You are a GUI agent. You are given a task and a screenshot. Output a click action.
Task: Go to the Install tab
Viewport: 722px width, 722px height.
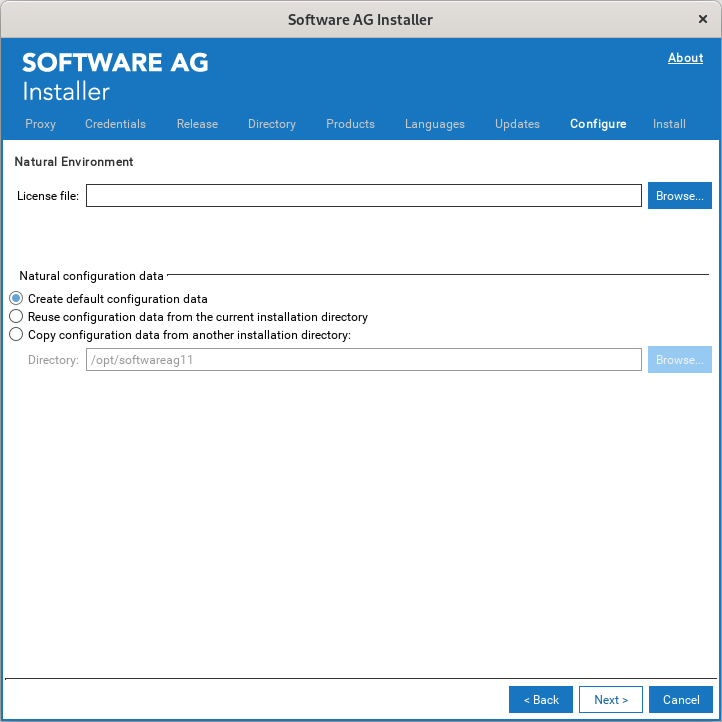669,124
